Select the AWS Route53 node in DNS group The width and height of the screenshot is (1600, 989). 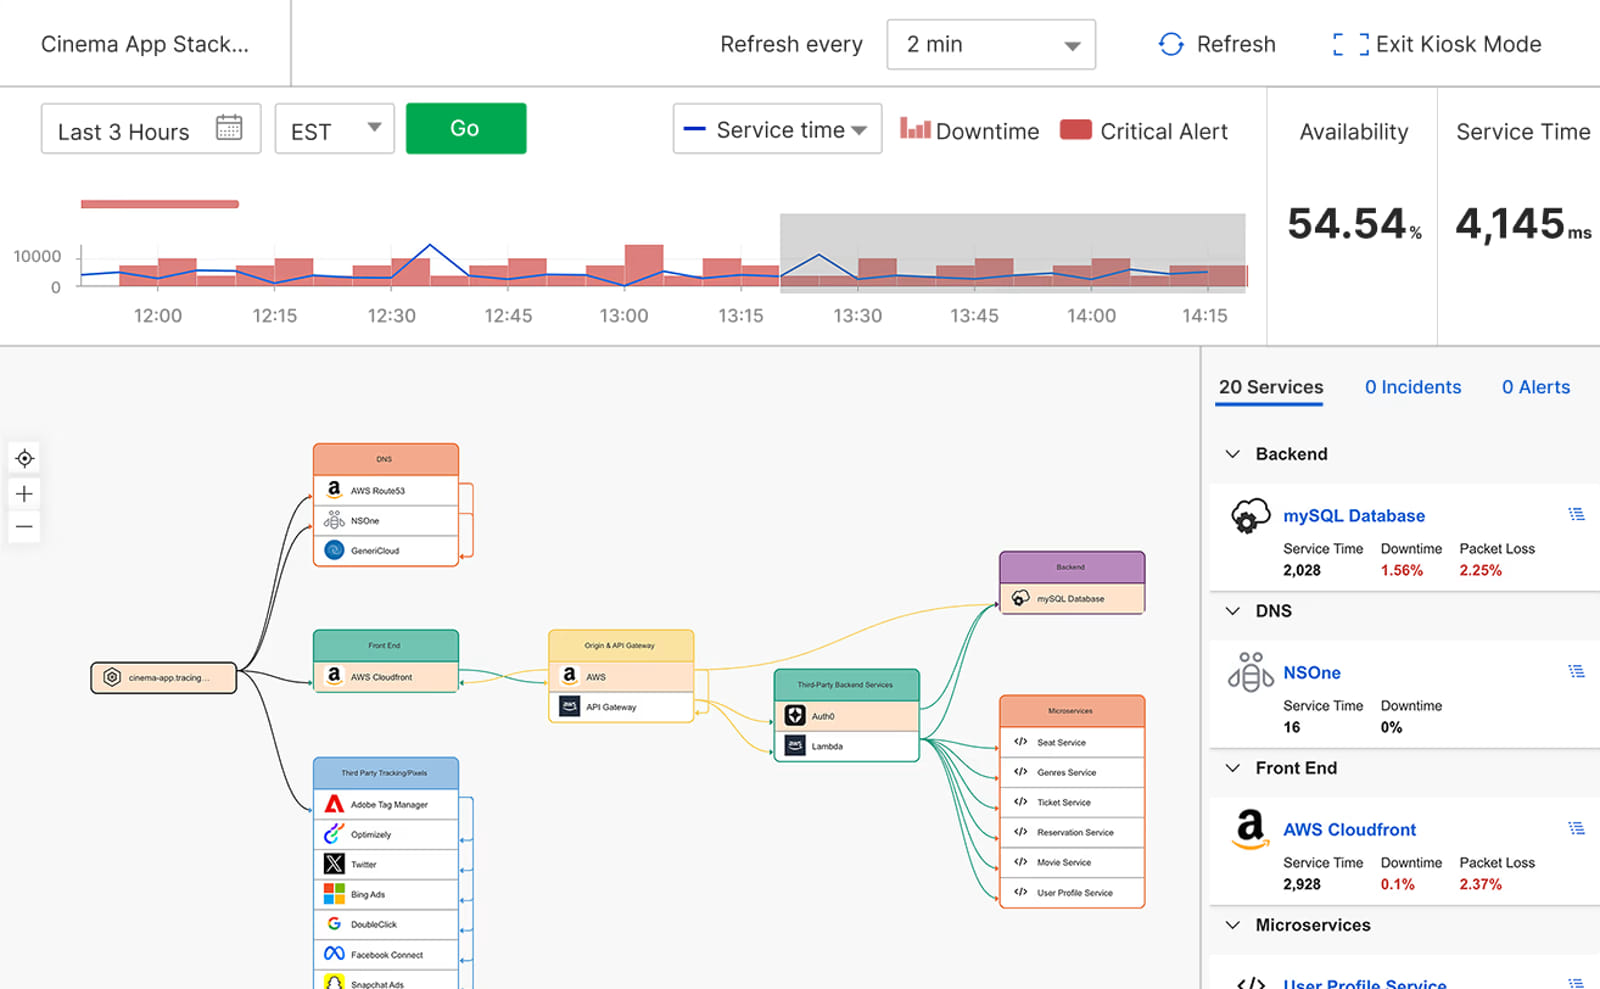point(385,491)
